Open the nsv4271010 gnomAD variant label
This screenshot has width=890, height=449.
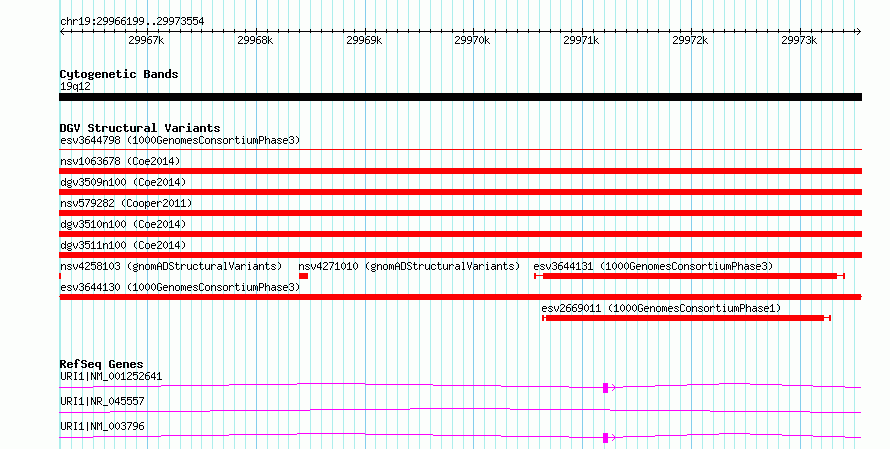(x=409, y=266)
